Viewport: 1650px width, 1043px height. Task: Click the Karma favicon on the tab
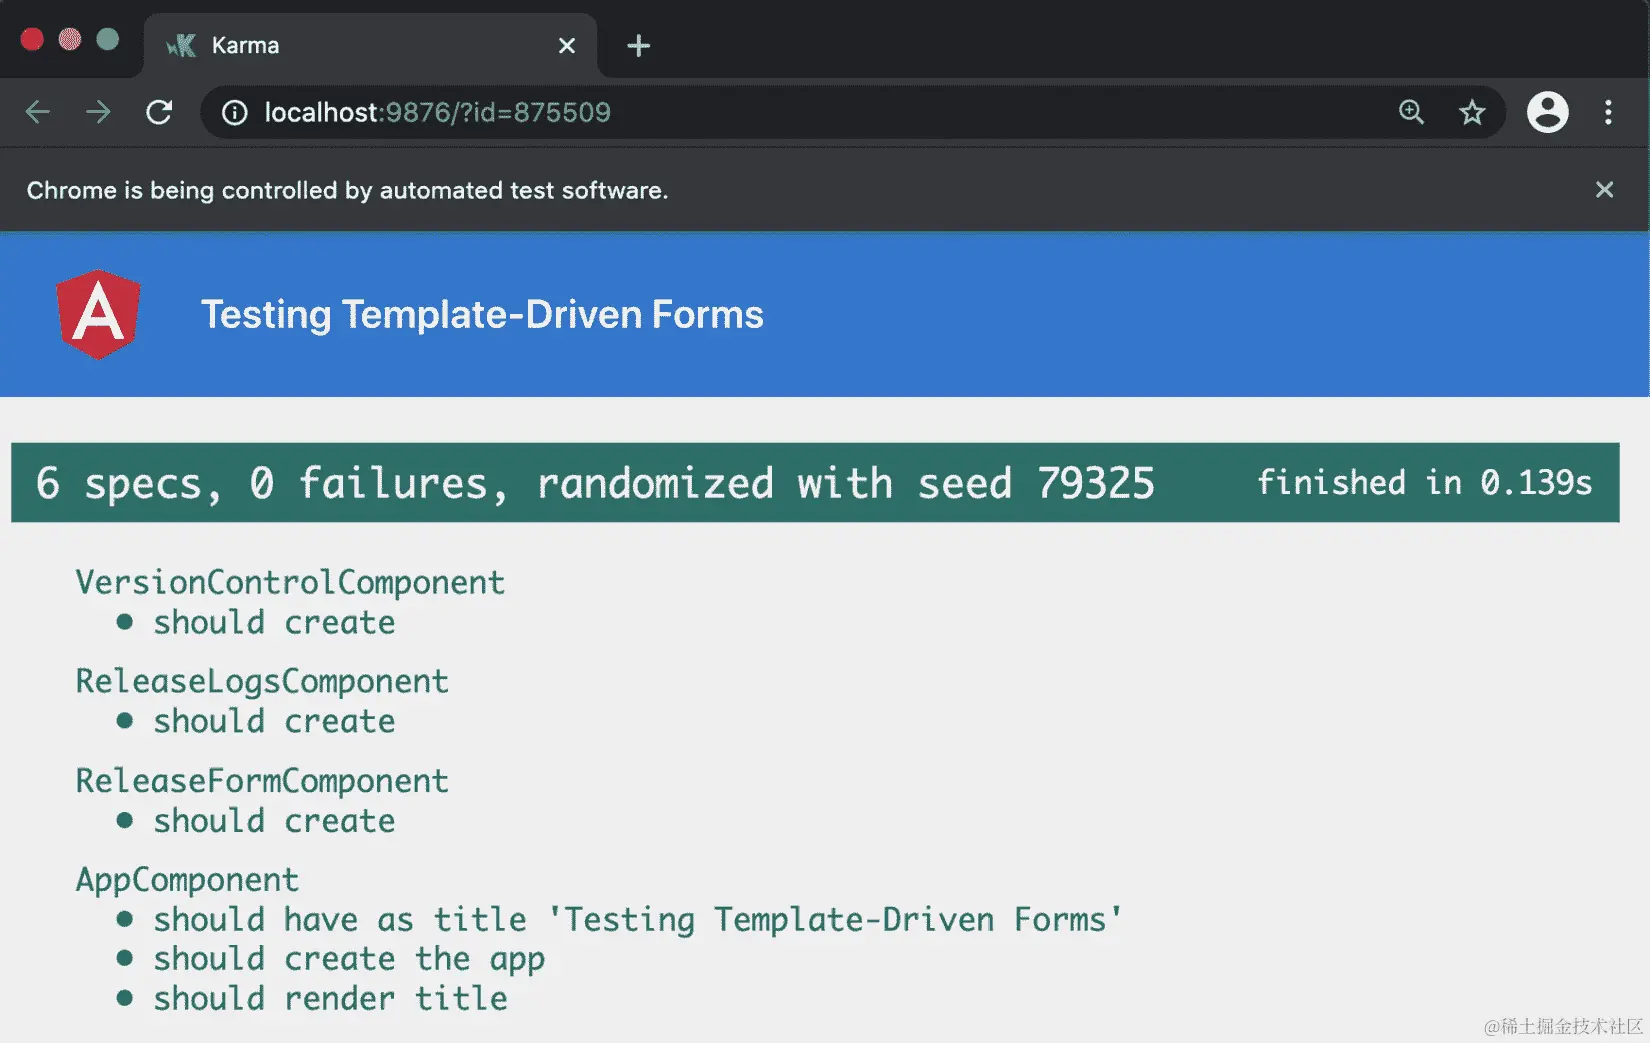[x=181, y=45]
